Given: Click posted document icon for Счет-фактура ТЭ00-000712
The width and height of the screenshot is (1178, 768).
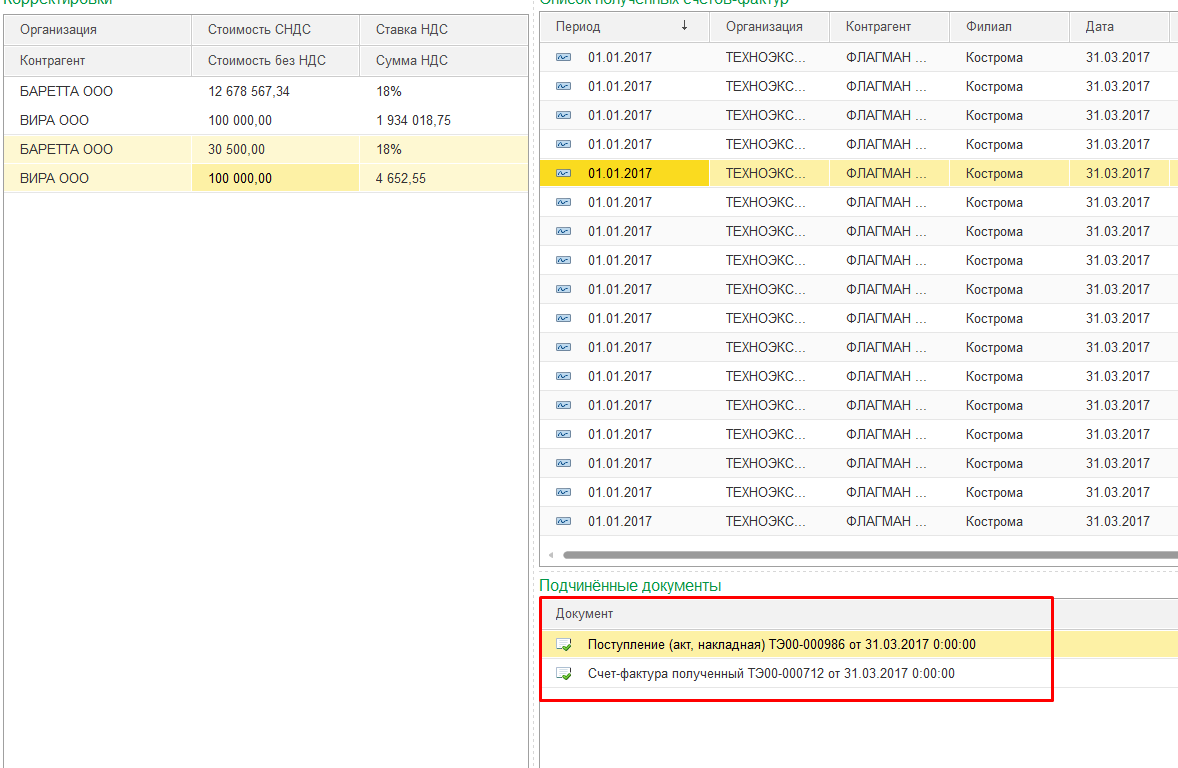Looking at the screenshot, I should (563, 673).
